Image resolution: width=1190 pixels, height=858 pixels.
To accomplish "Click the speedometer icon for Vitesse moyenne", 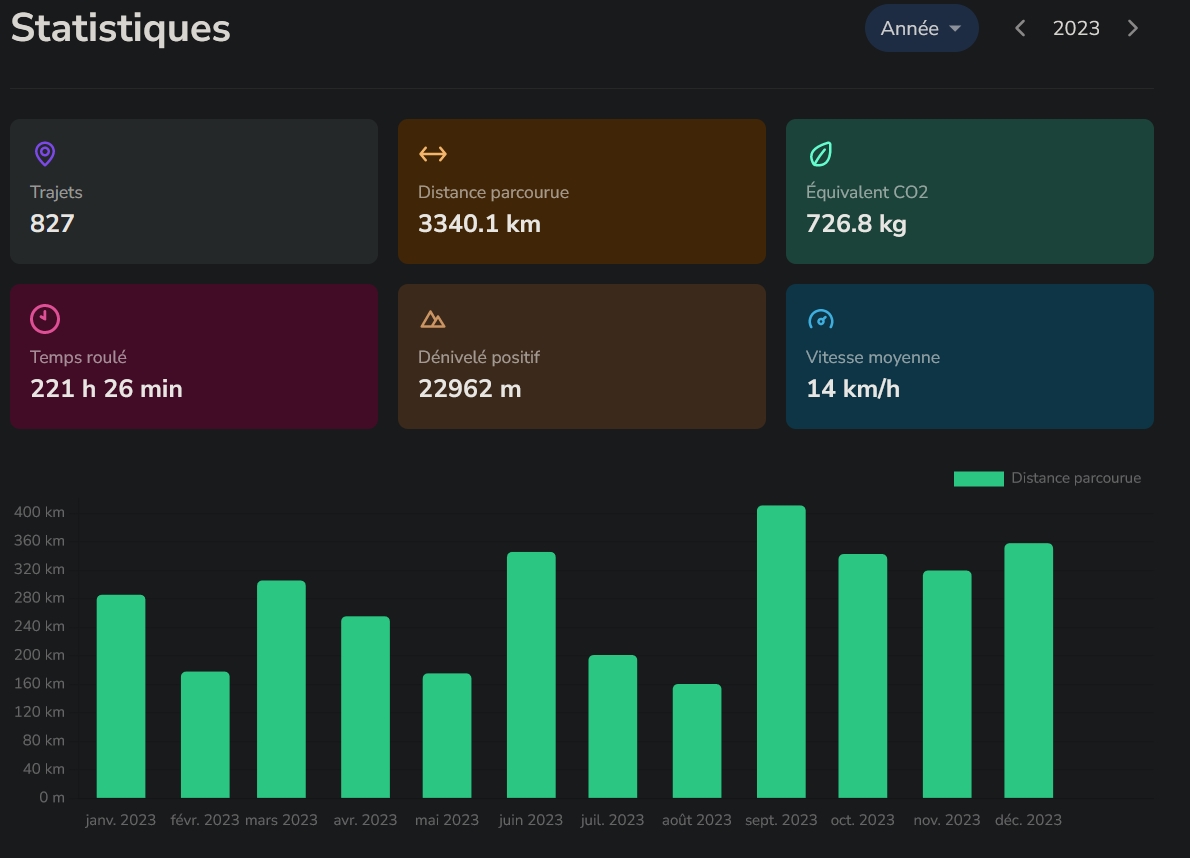I will (x=820, y=319).
